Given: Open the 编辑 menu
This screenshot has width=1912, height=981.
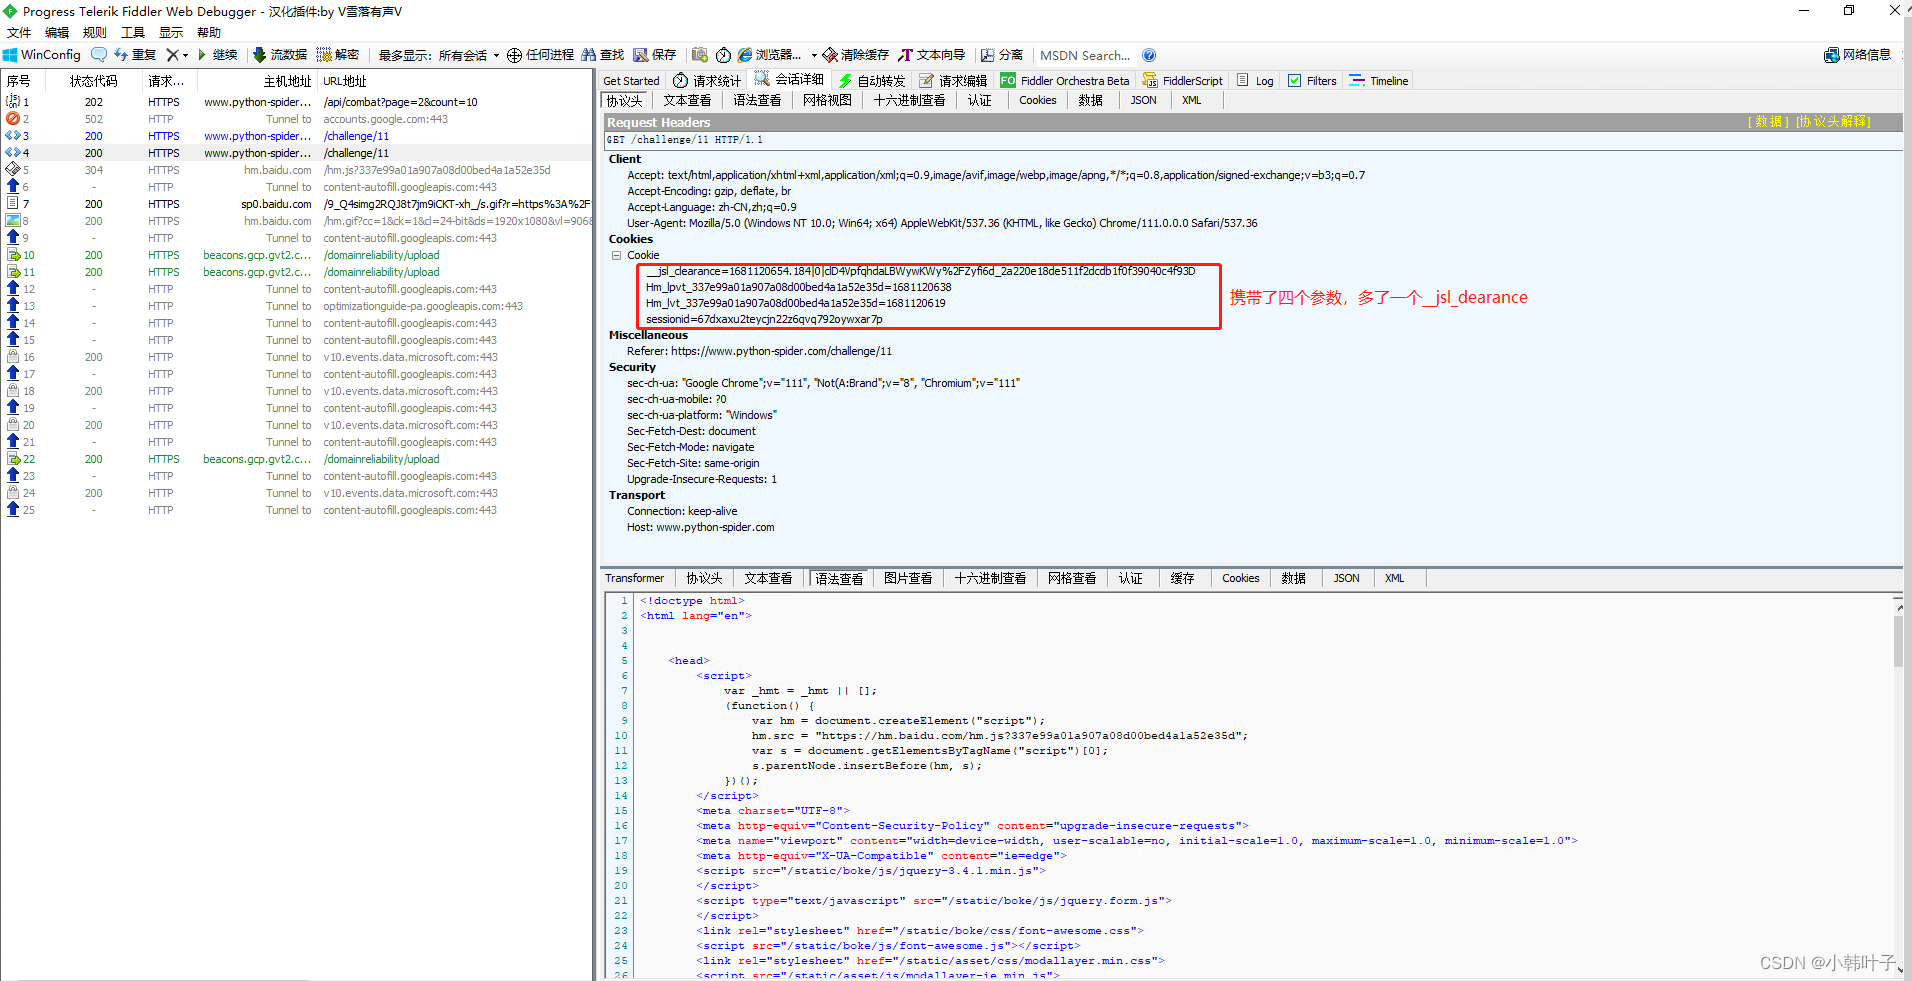Looking at the screenshot, I should (57, 33).
